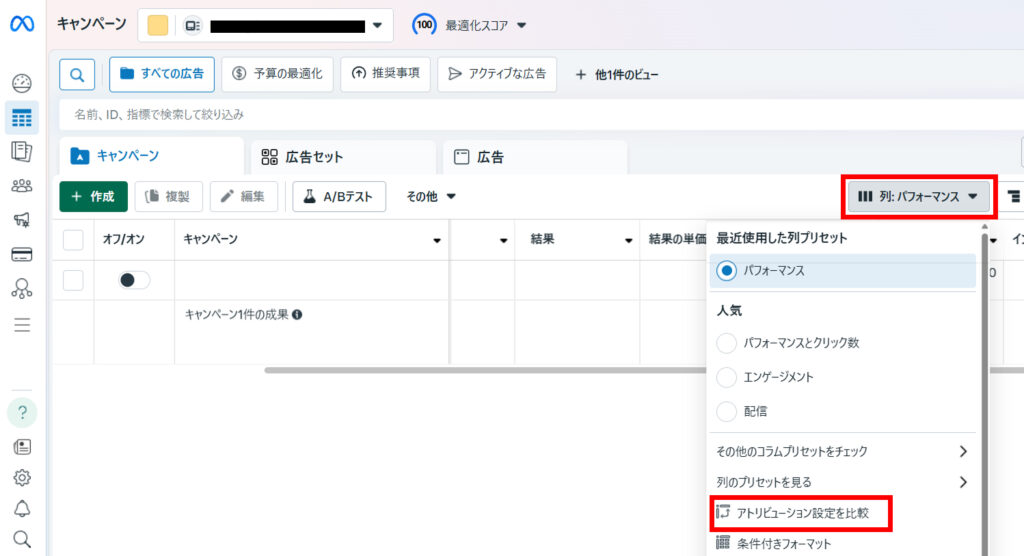Click the オフ/オン column header

[x=123, y=240]
